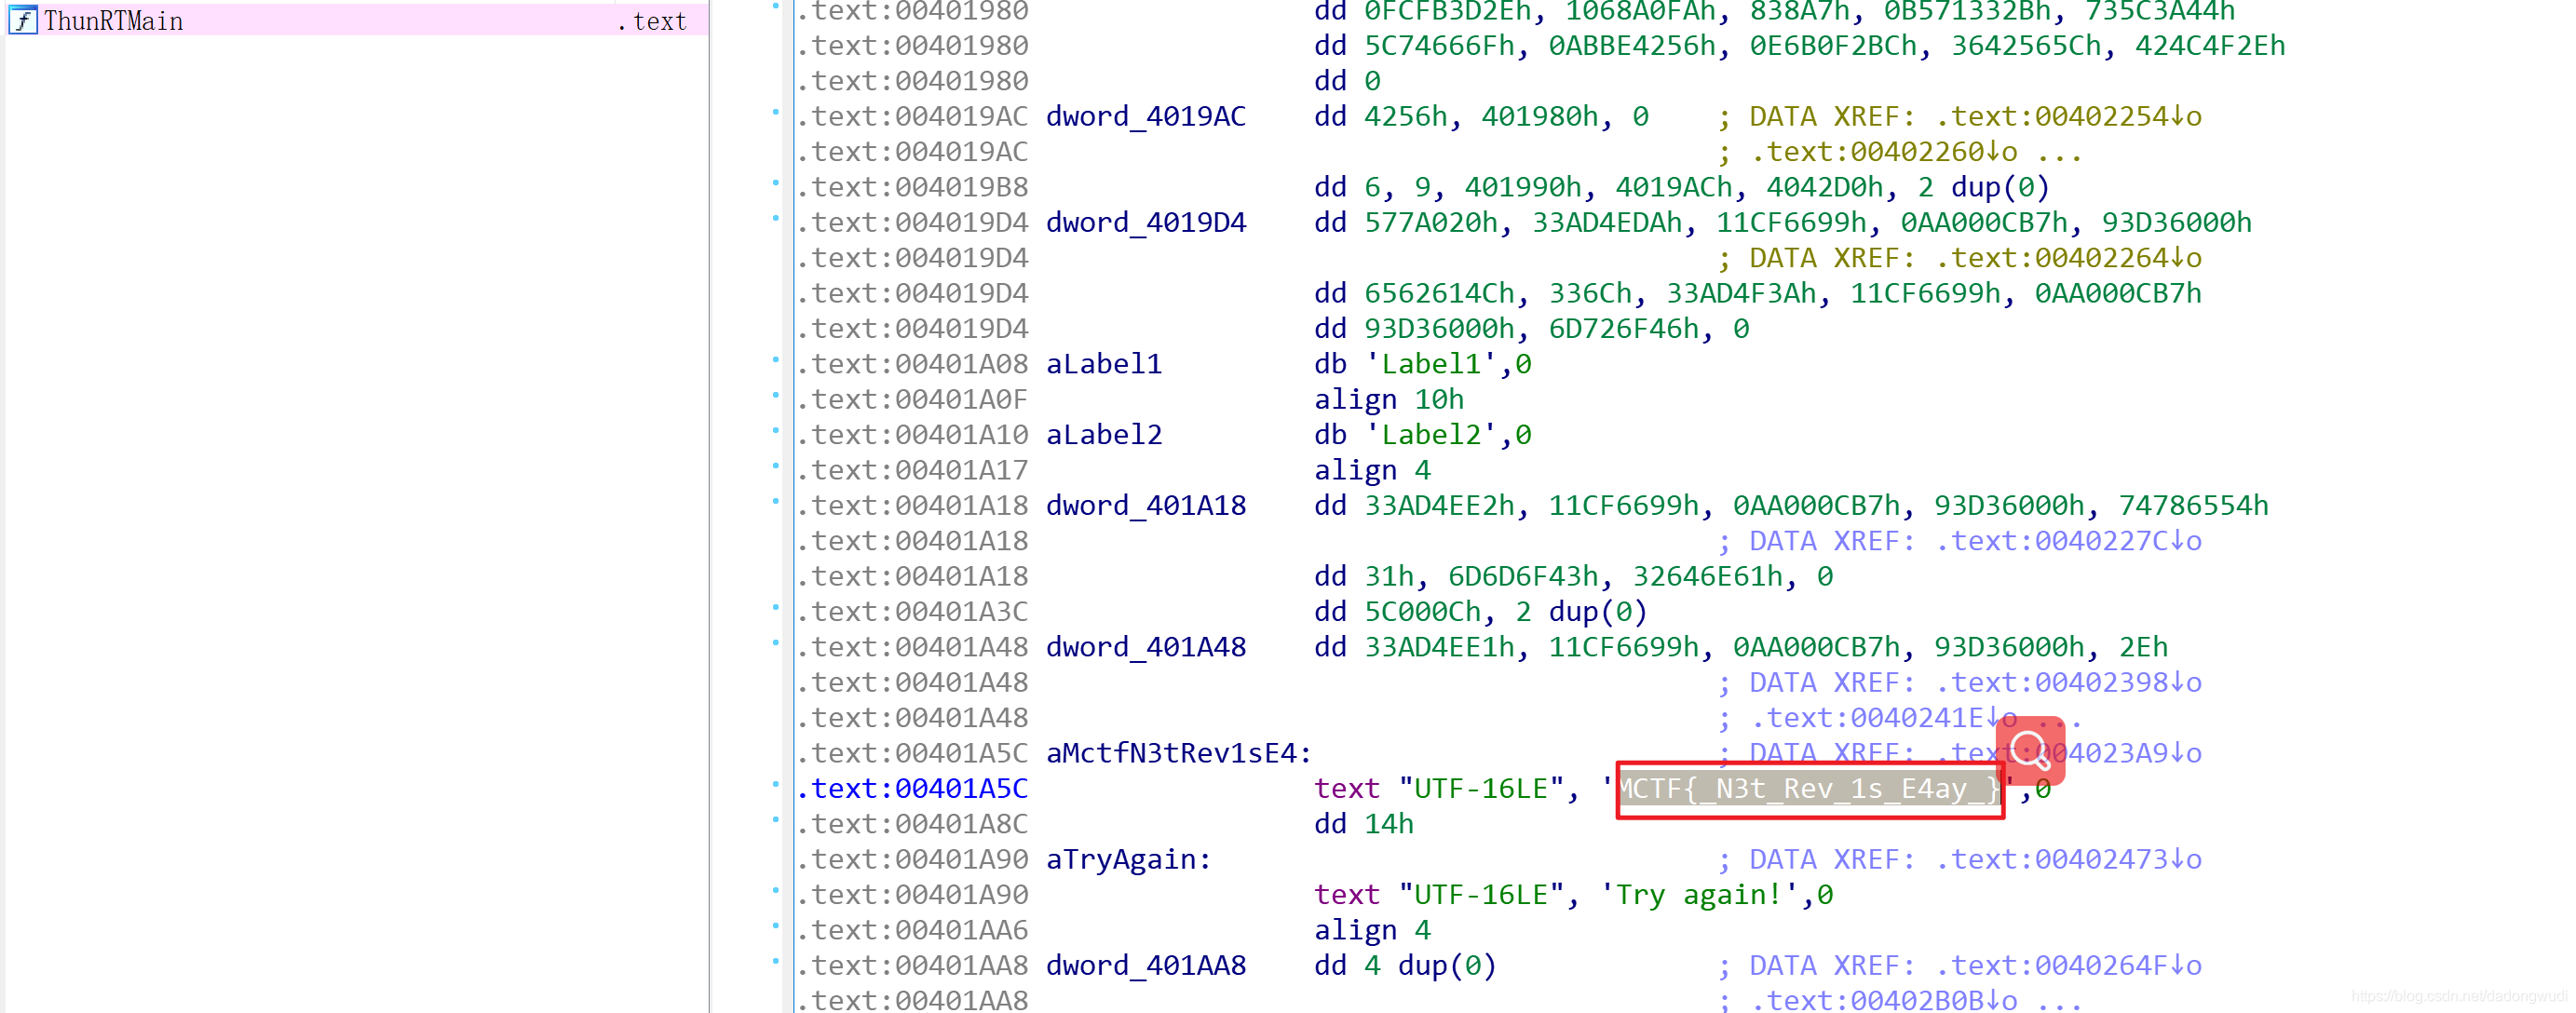Click the dword_401A48 label
This screenshot has width=2576, height=1013.
pyautogui.click(x=1145, y=647)
